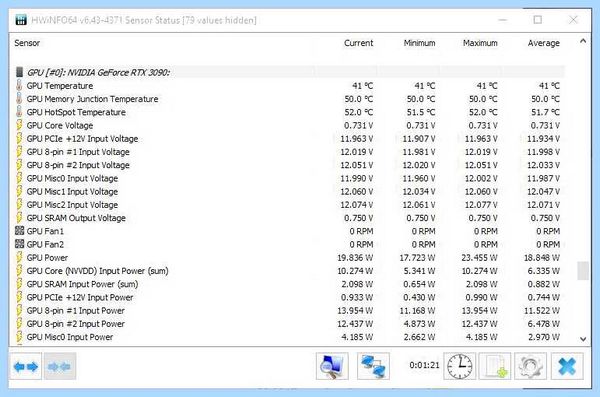Image resolution: width=600 pixels, height=397 pixels.
Task: Minimize the HWiNFO64 Sensor Status window
Action: point(502,20)
